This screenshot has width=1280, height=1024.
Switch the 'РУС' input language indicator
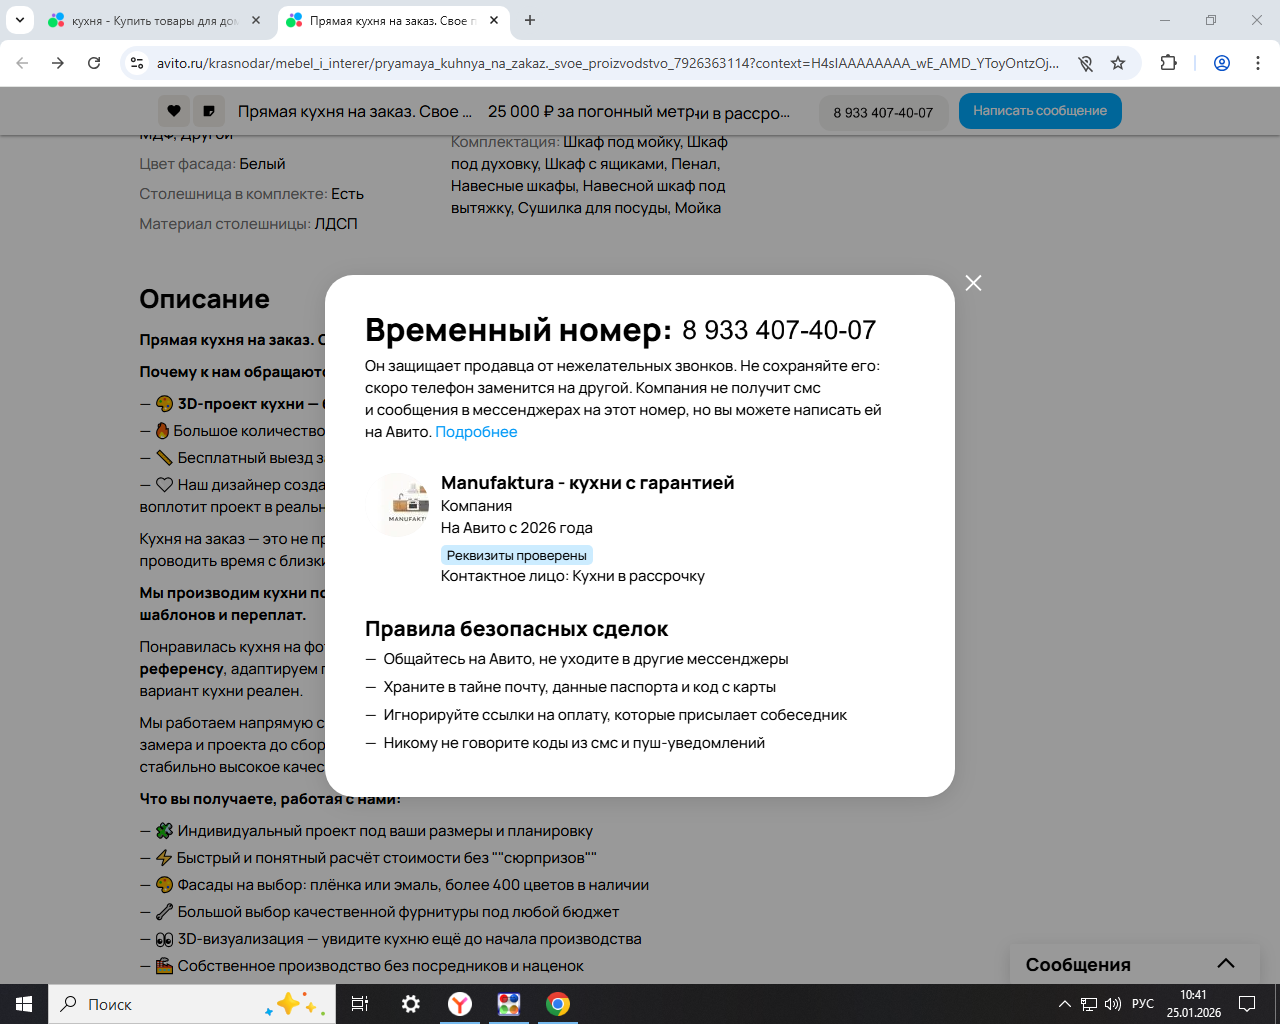(x=1143, y=1004)
